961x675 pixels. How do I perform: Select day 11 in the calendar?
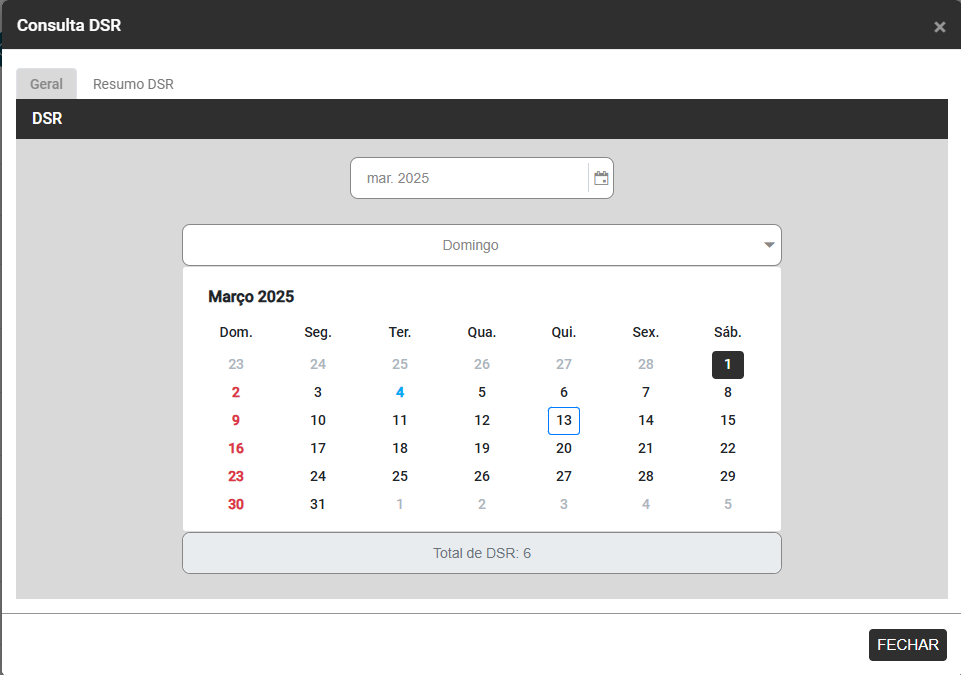(400, 421)
